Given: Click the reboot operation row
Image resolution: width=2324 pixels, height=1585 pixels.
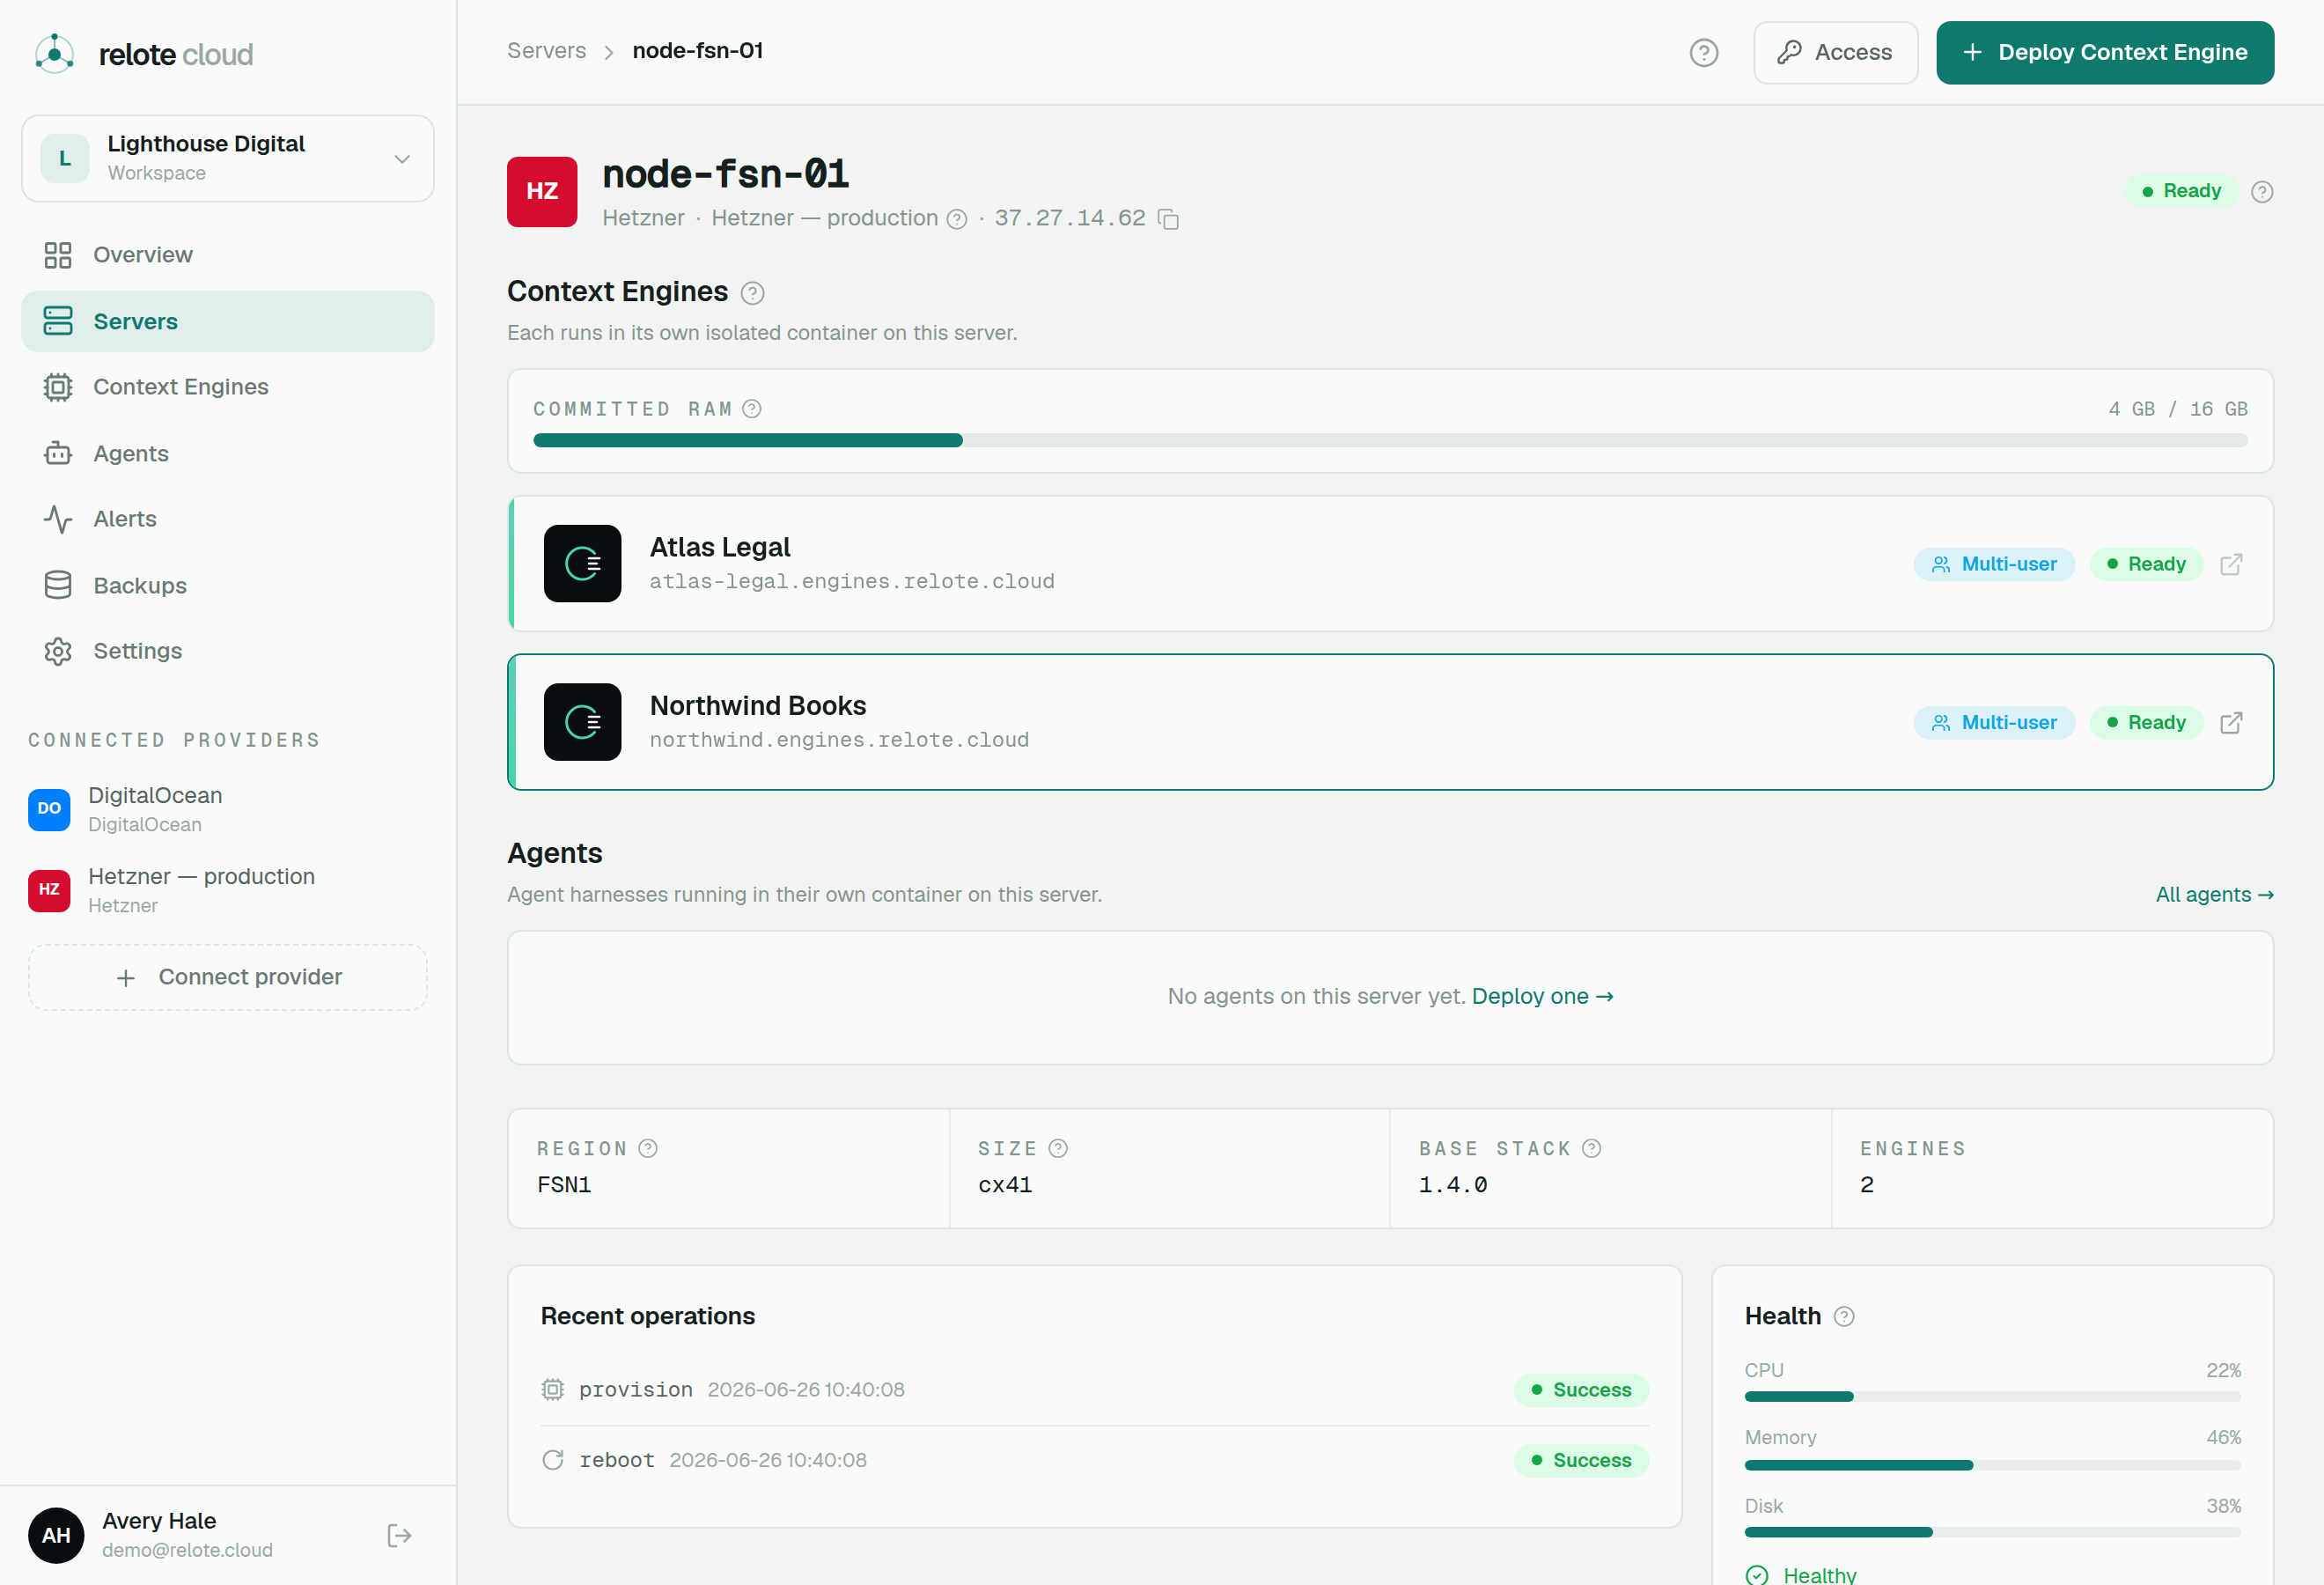Looking at the screenshot, I should (x=1094, y=1460).
